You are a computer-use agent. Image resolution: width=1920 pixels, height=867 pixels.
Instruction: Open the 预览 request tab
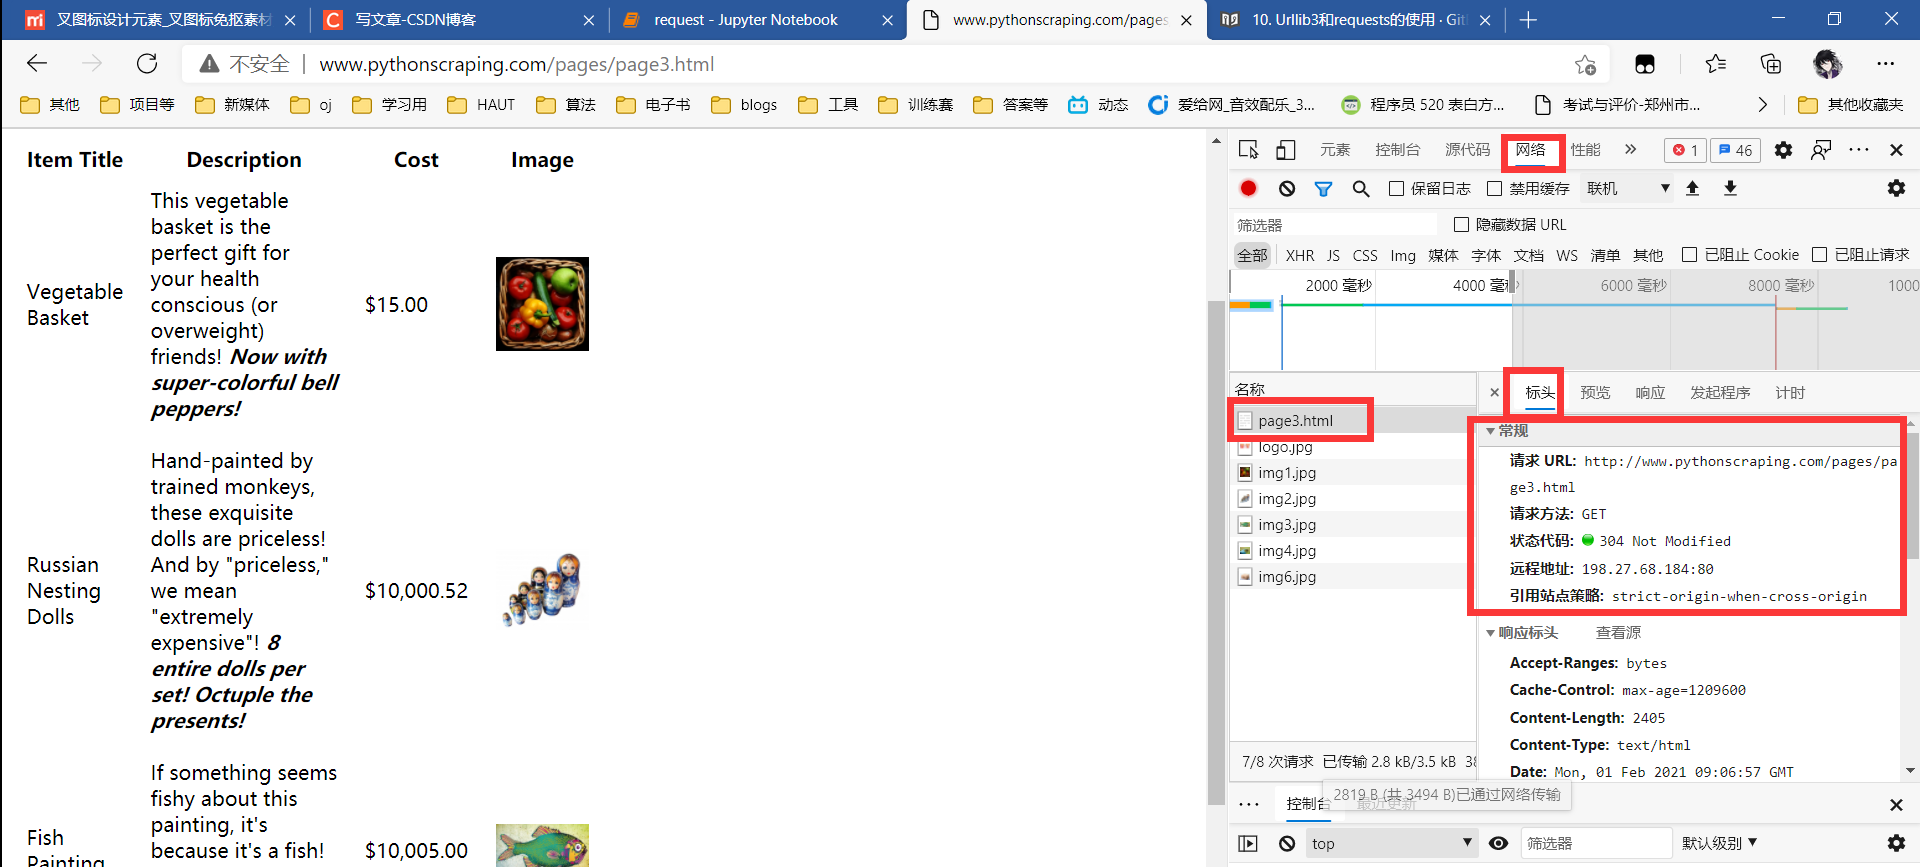point(1595,393)
